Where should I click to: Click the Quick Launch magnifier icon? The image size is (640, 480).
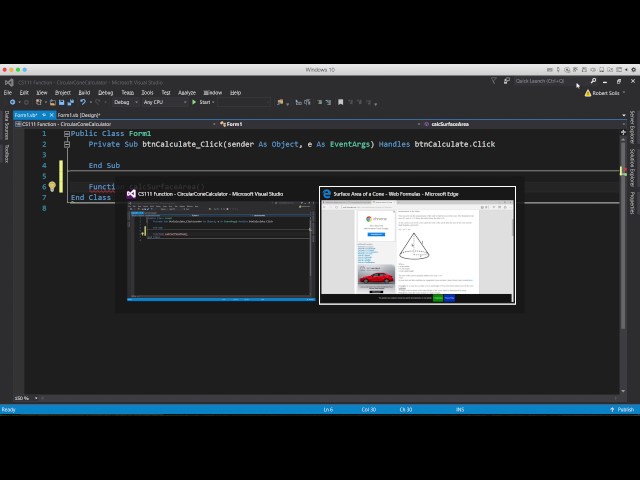pos(593,81)
